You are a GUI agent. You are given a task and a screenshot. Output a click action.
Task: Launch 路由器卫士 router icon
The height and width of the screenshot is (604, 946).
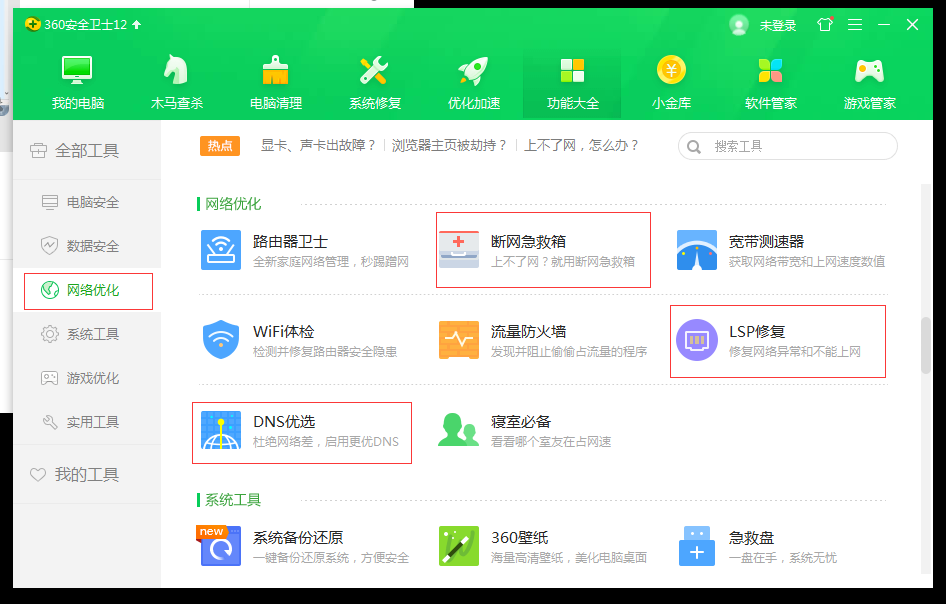pos(221,250)
